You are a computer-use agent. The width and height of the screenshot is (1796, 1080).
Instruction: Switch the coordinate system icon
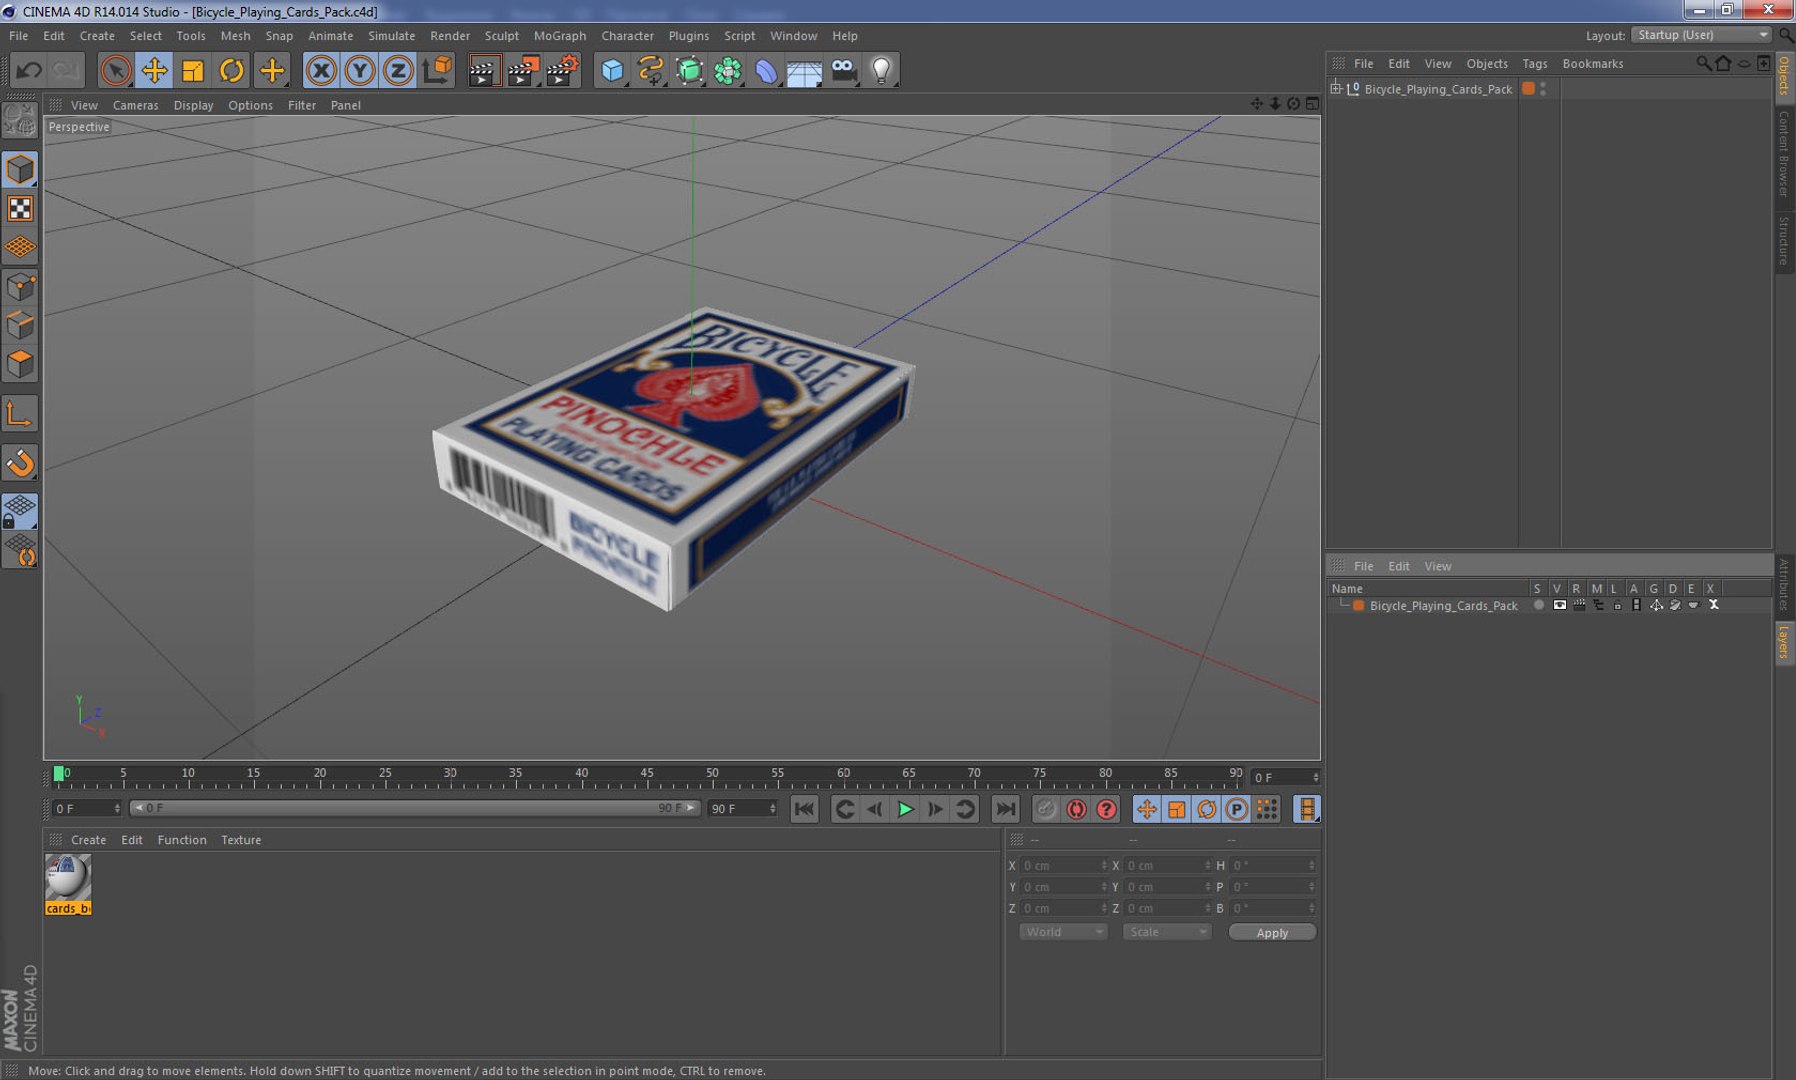437,70
